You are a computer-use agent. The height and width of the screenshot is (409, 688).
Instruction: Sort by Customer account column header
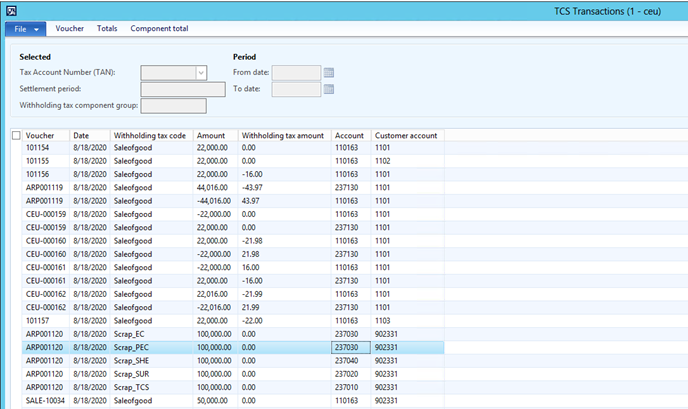tap(408, 136)
